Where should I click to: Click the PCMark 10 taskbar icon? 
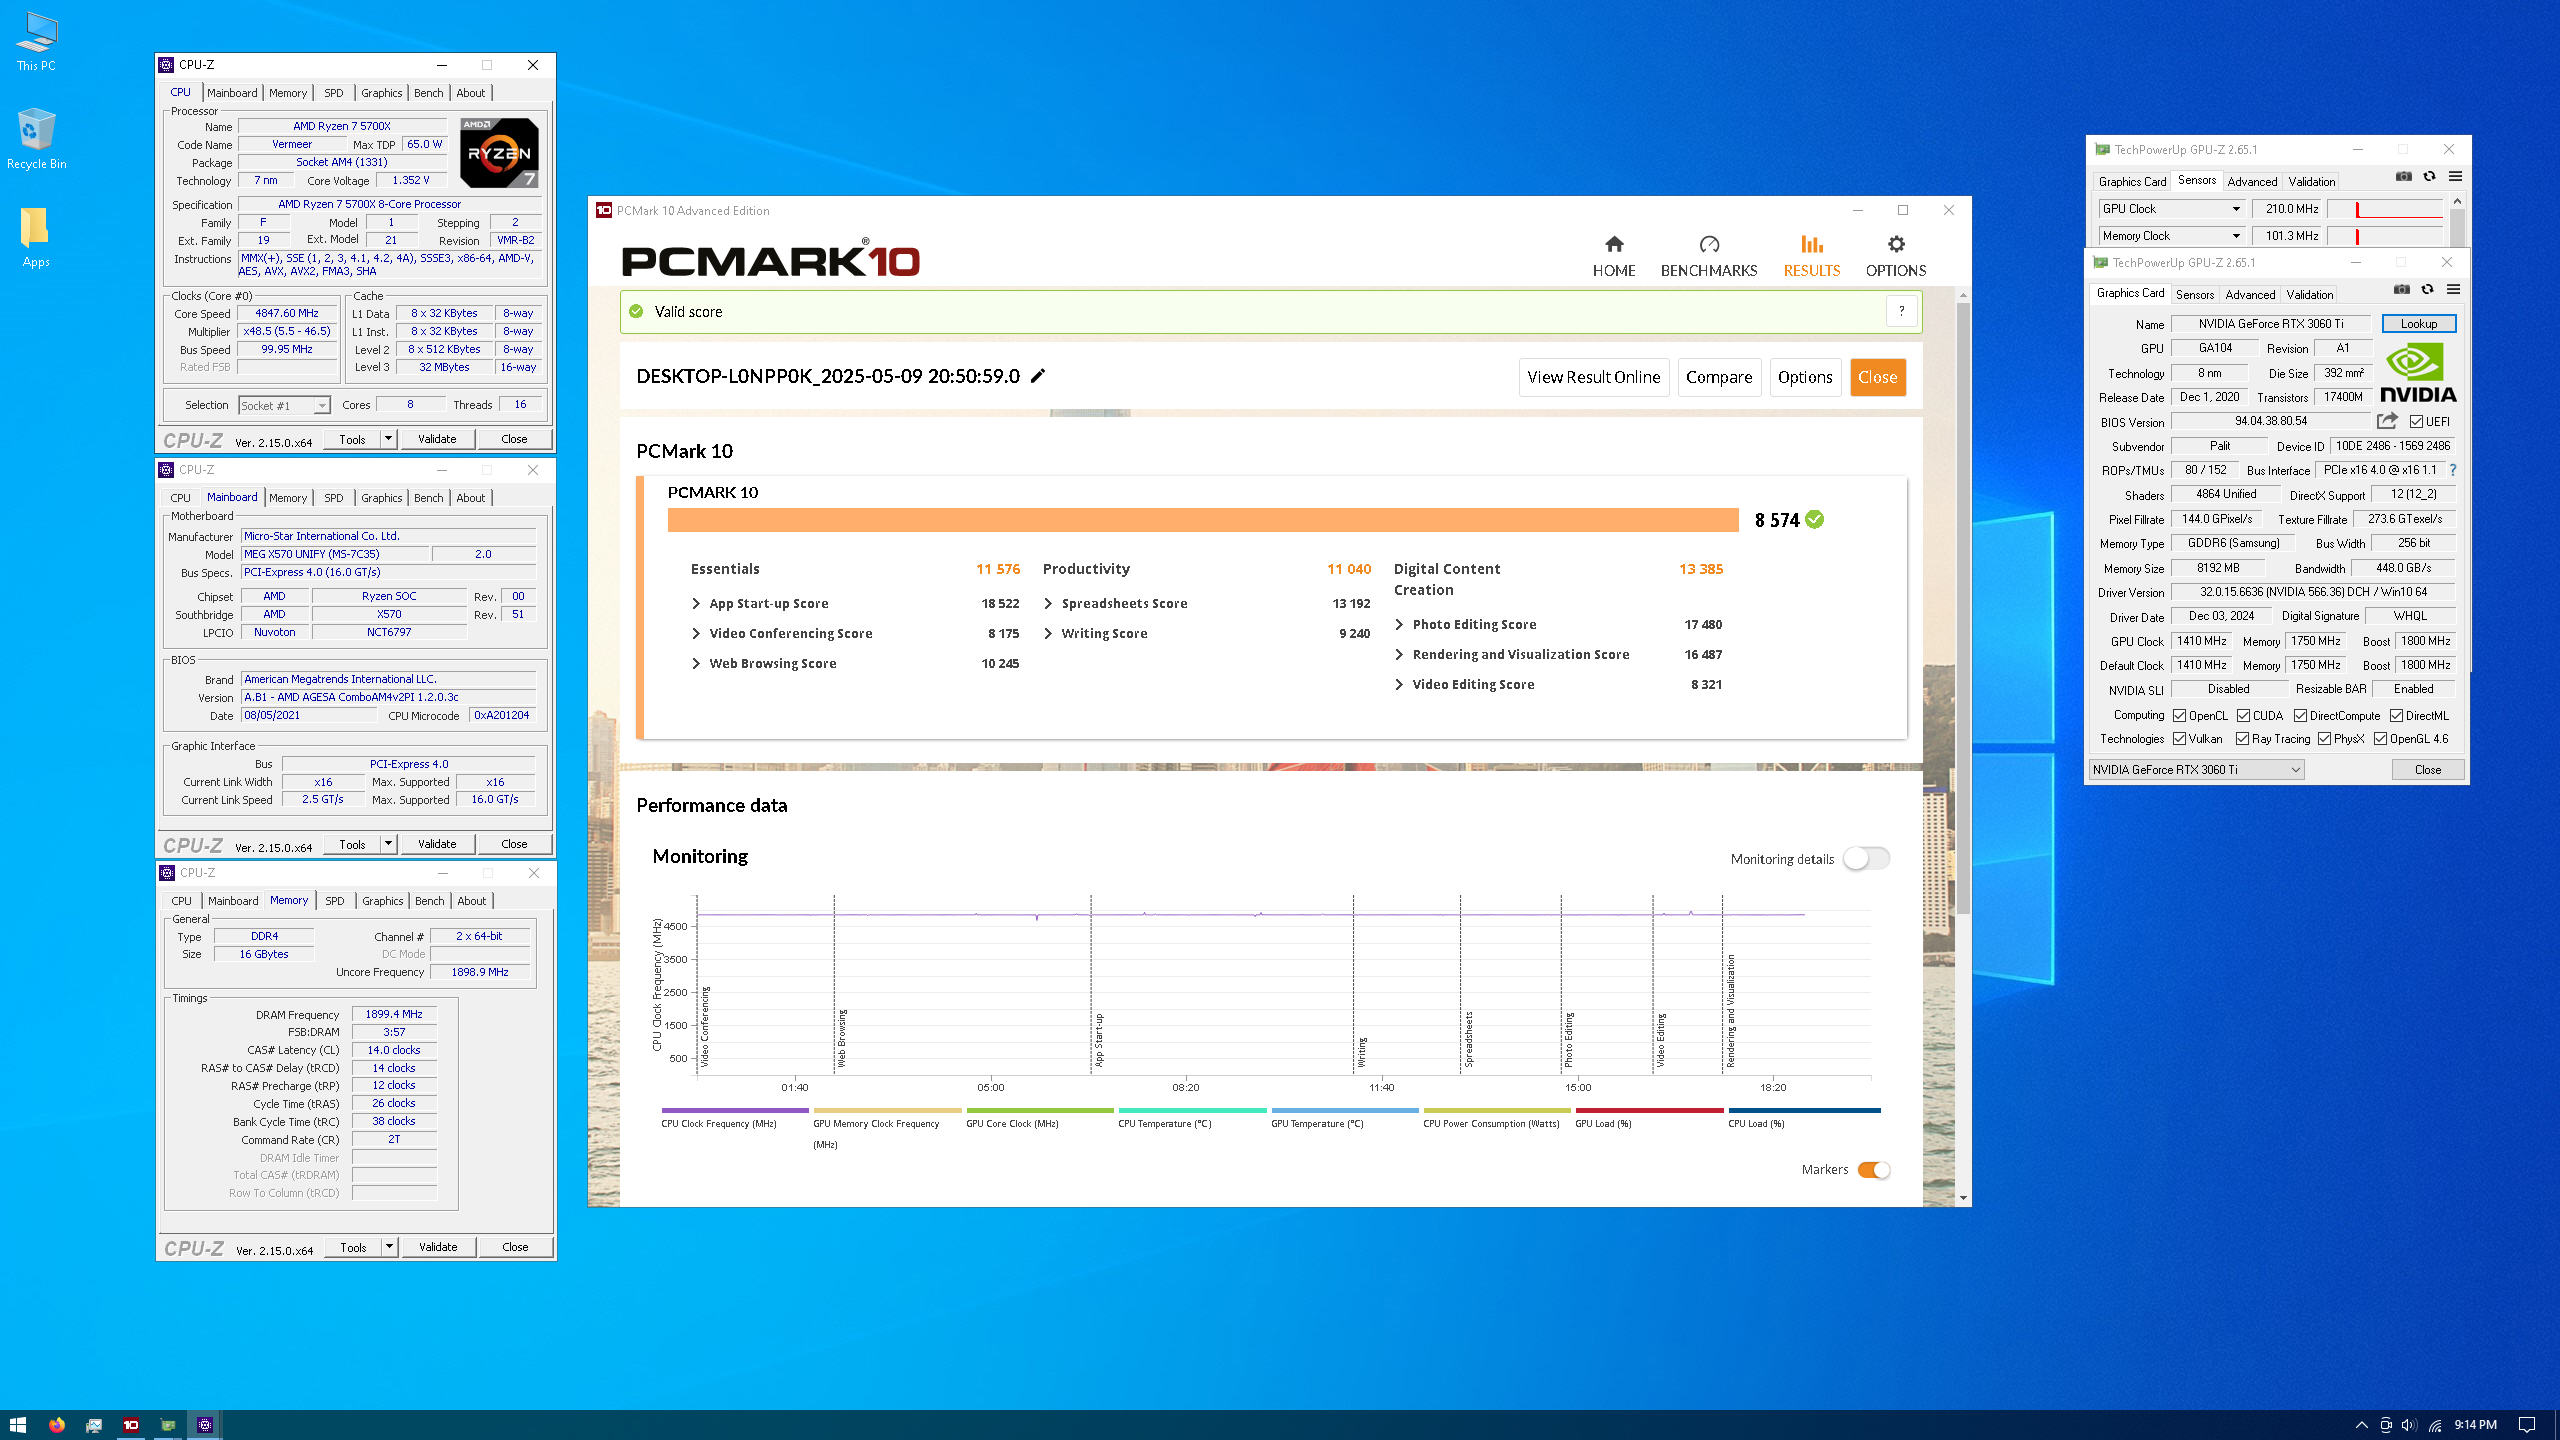[131, 1425]
